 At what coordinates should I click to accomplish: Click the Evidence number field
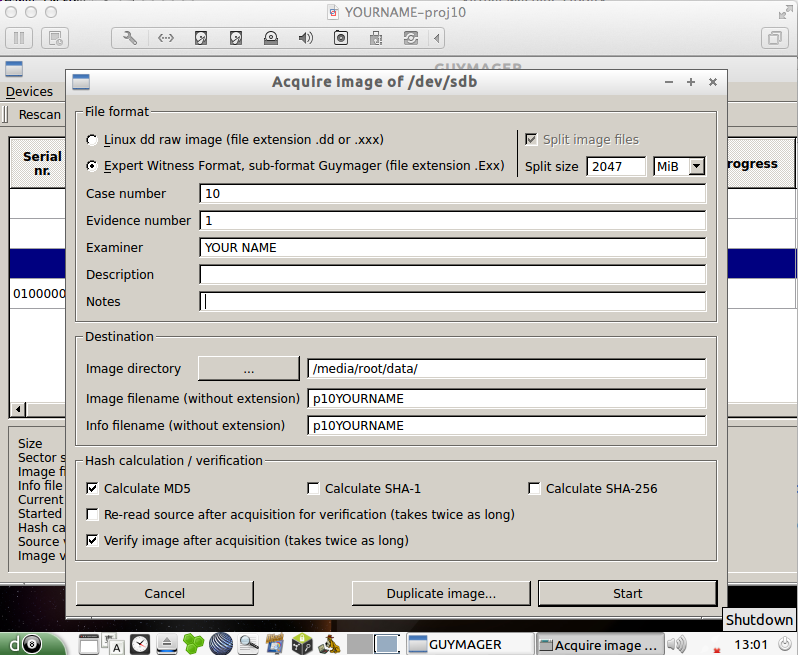(452, 221)
